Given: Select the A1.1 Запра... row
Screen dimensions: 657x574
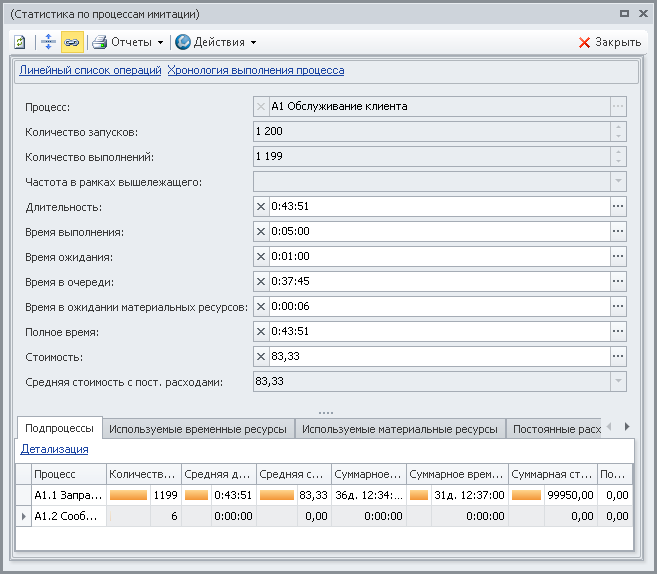Looking at the screenshot, I should point(324,495).
